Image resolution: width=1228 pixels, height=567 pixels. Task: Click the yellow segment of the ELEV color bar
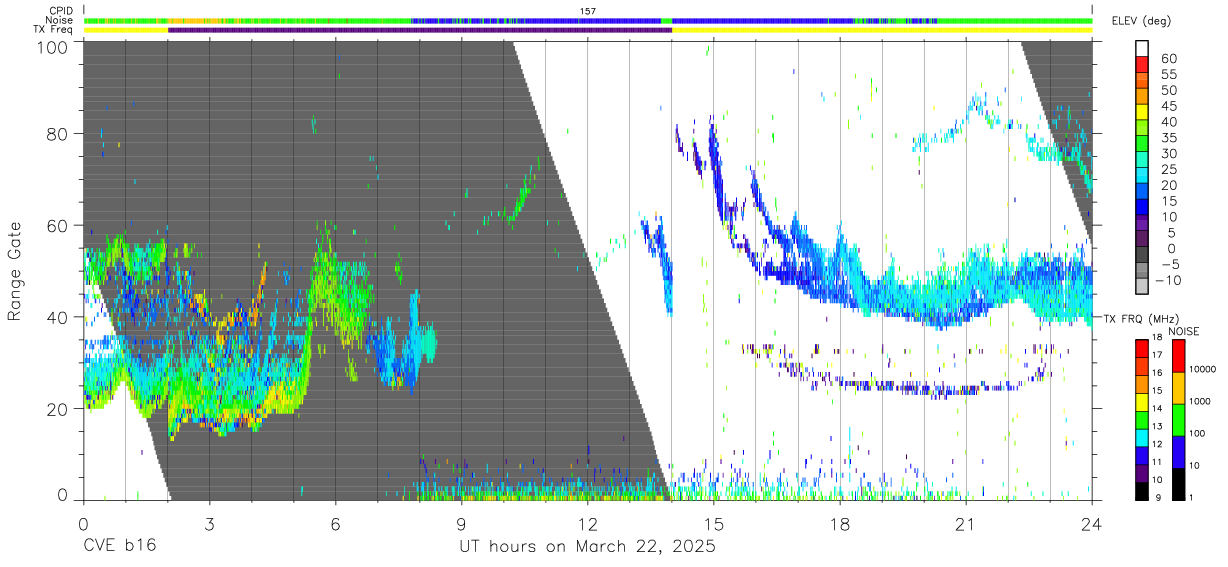(x=1142, y=114)
